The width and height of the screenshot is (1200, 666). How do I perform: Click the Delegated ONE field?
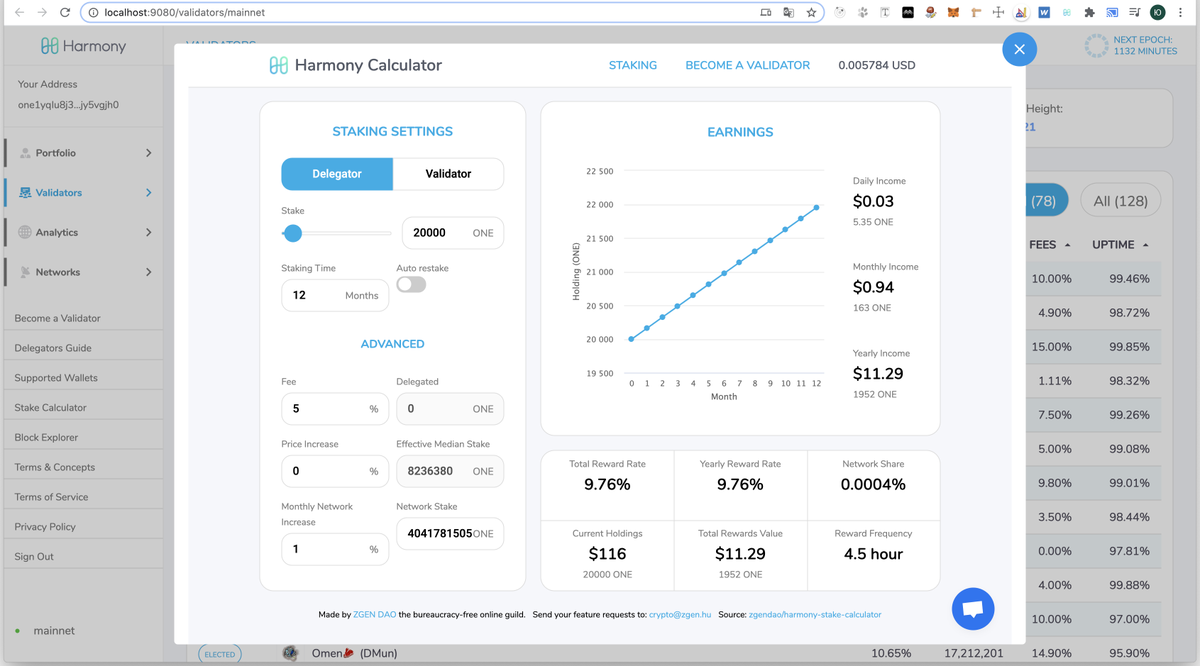[x=450, y=409]
